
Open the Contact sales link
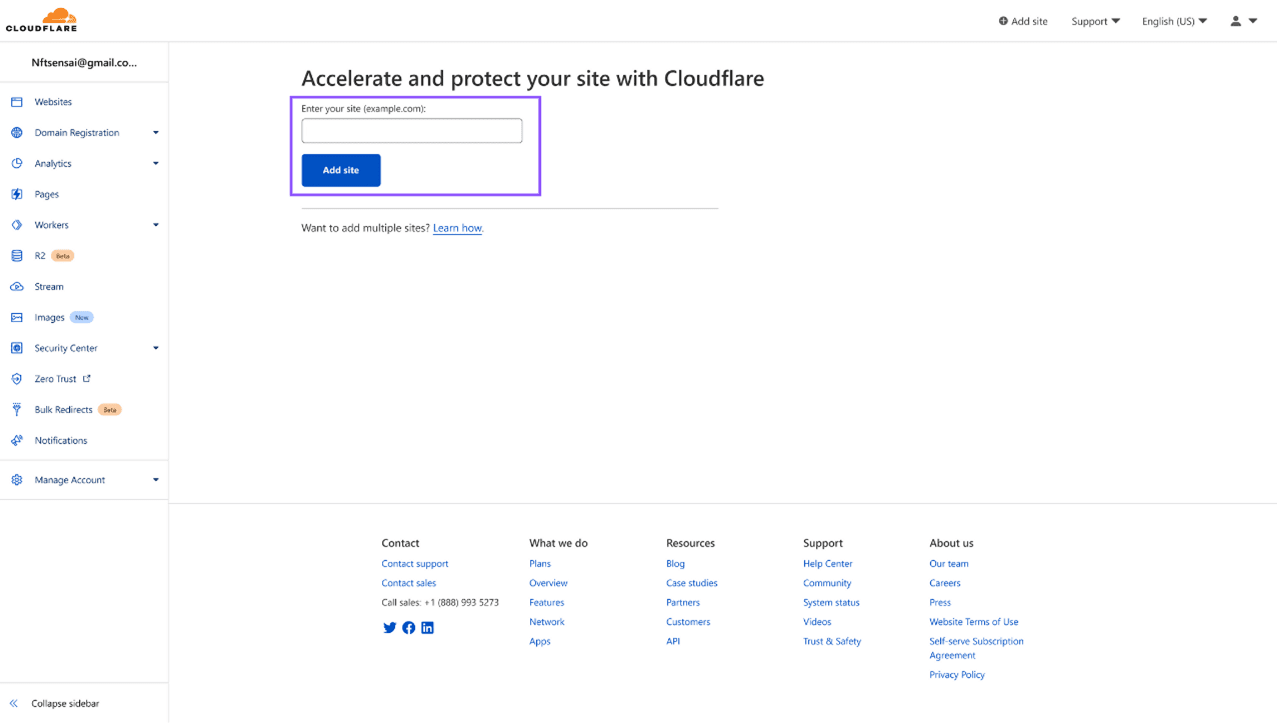409,583
